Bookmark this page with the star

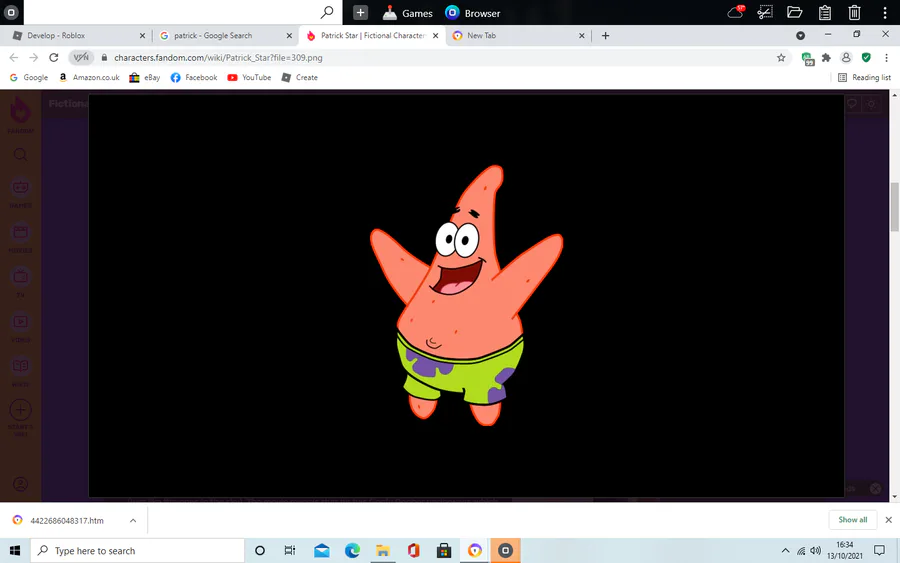coord(781,57)
